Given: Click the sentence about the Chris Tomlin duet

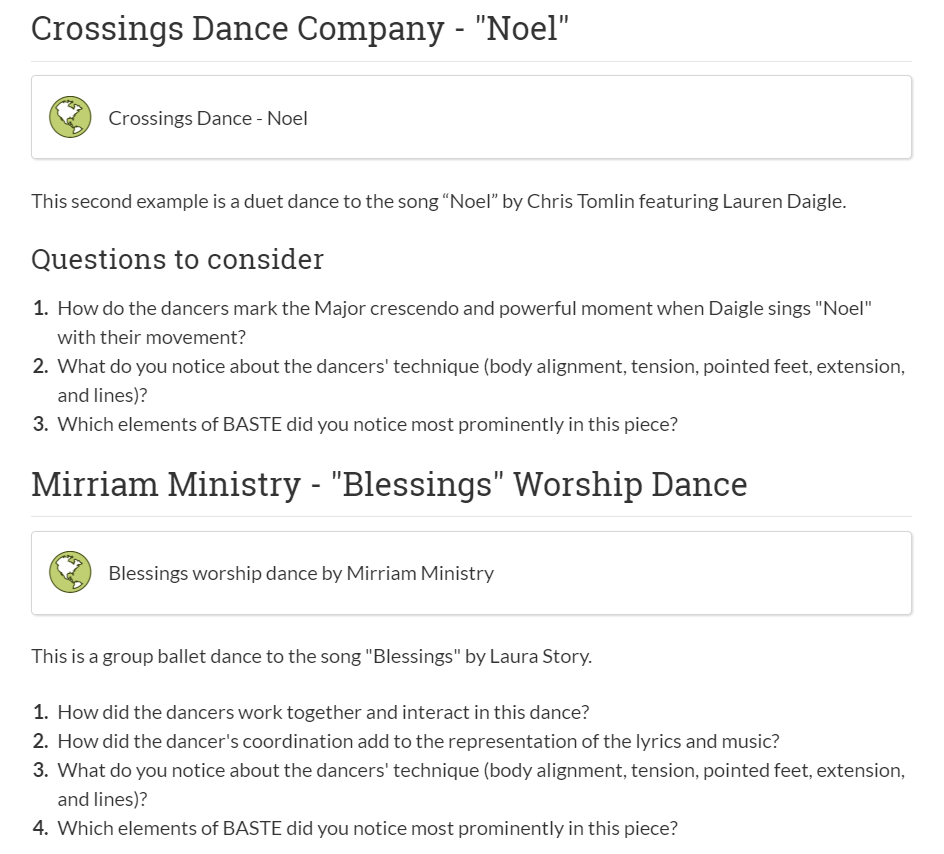Looking at the screenshot, I should 439,201.
